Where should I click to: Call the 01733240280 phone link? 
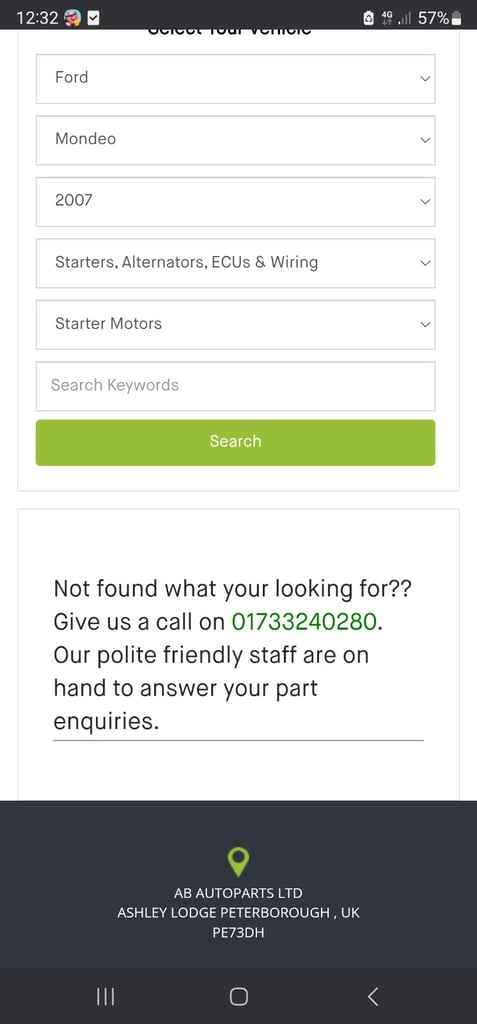(304, 621)
